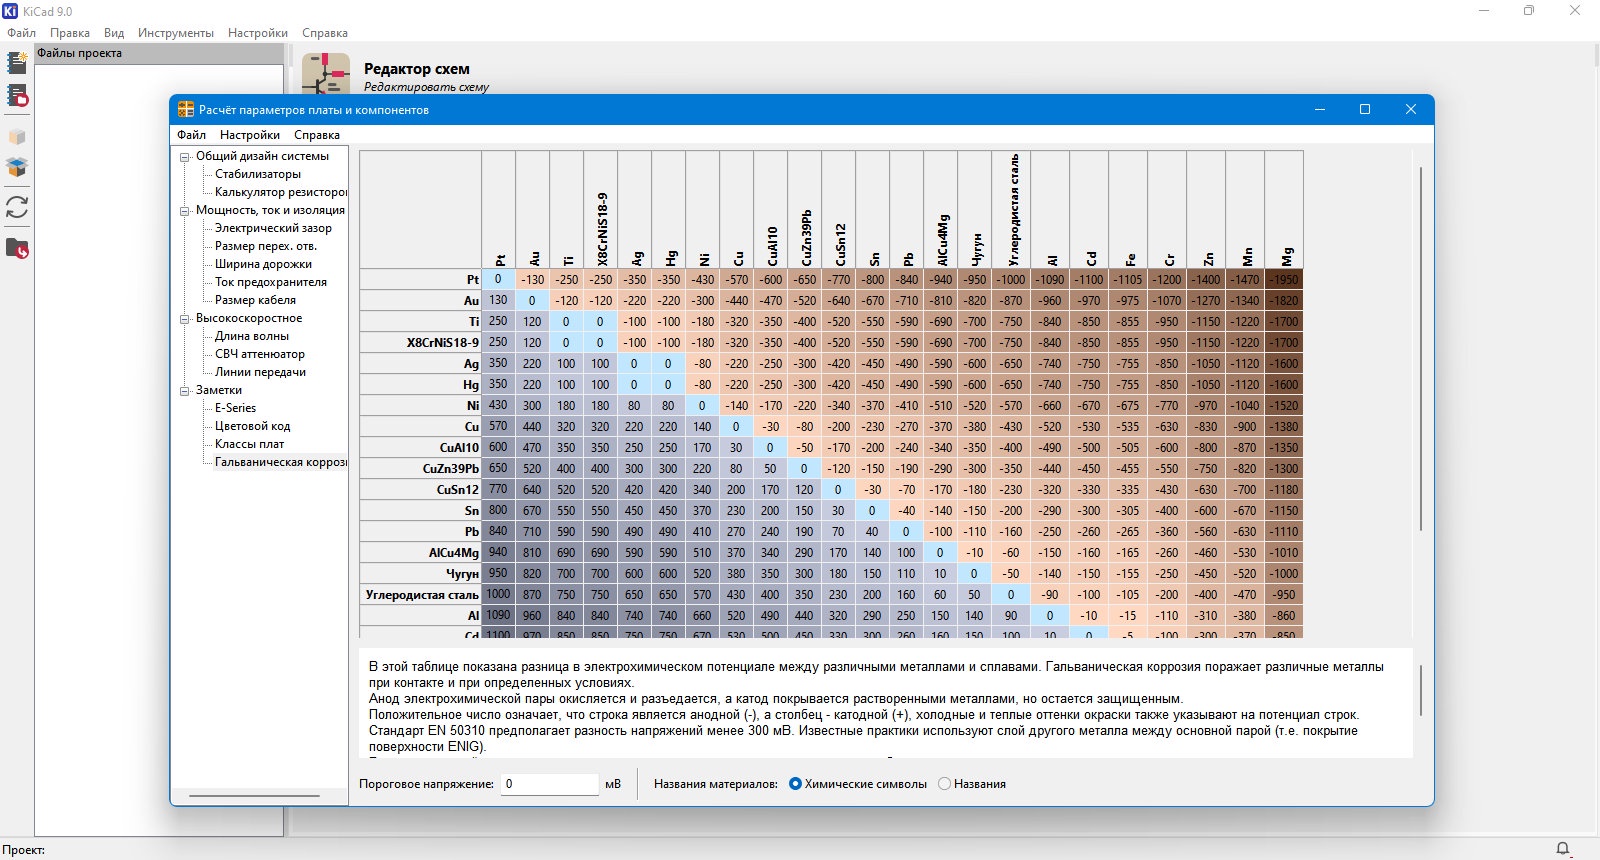Screen dimensions: 1600x860
Task: Collapse the Заметки tree node
Action: tap(185, 391)
